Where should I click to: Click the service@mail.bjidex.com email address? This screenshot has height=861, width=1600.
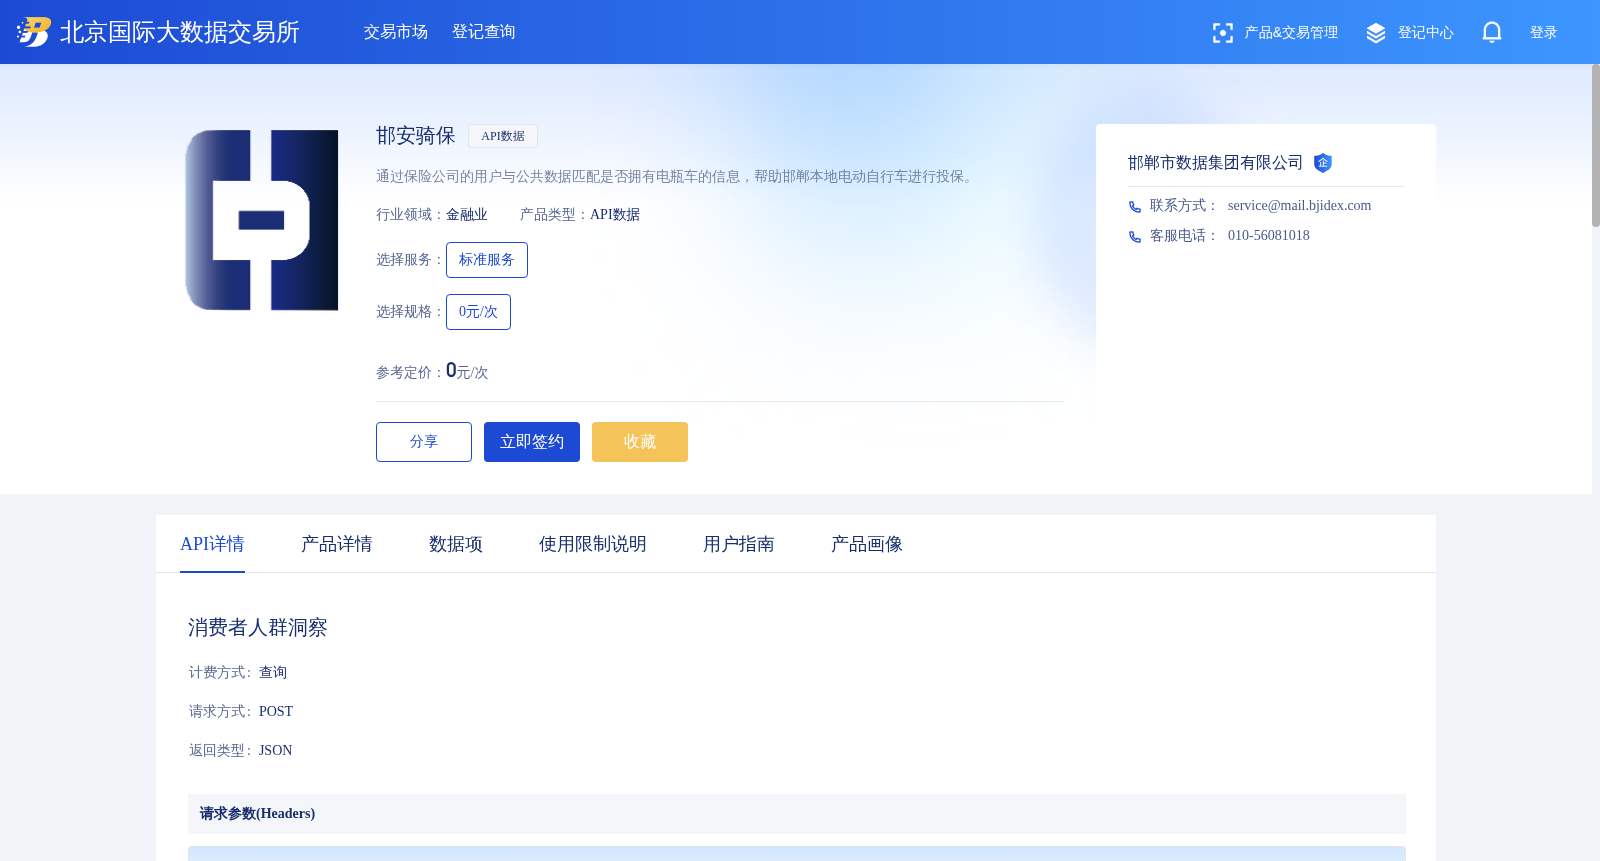pos(1299,206)
